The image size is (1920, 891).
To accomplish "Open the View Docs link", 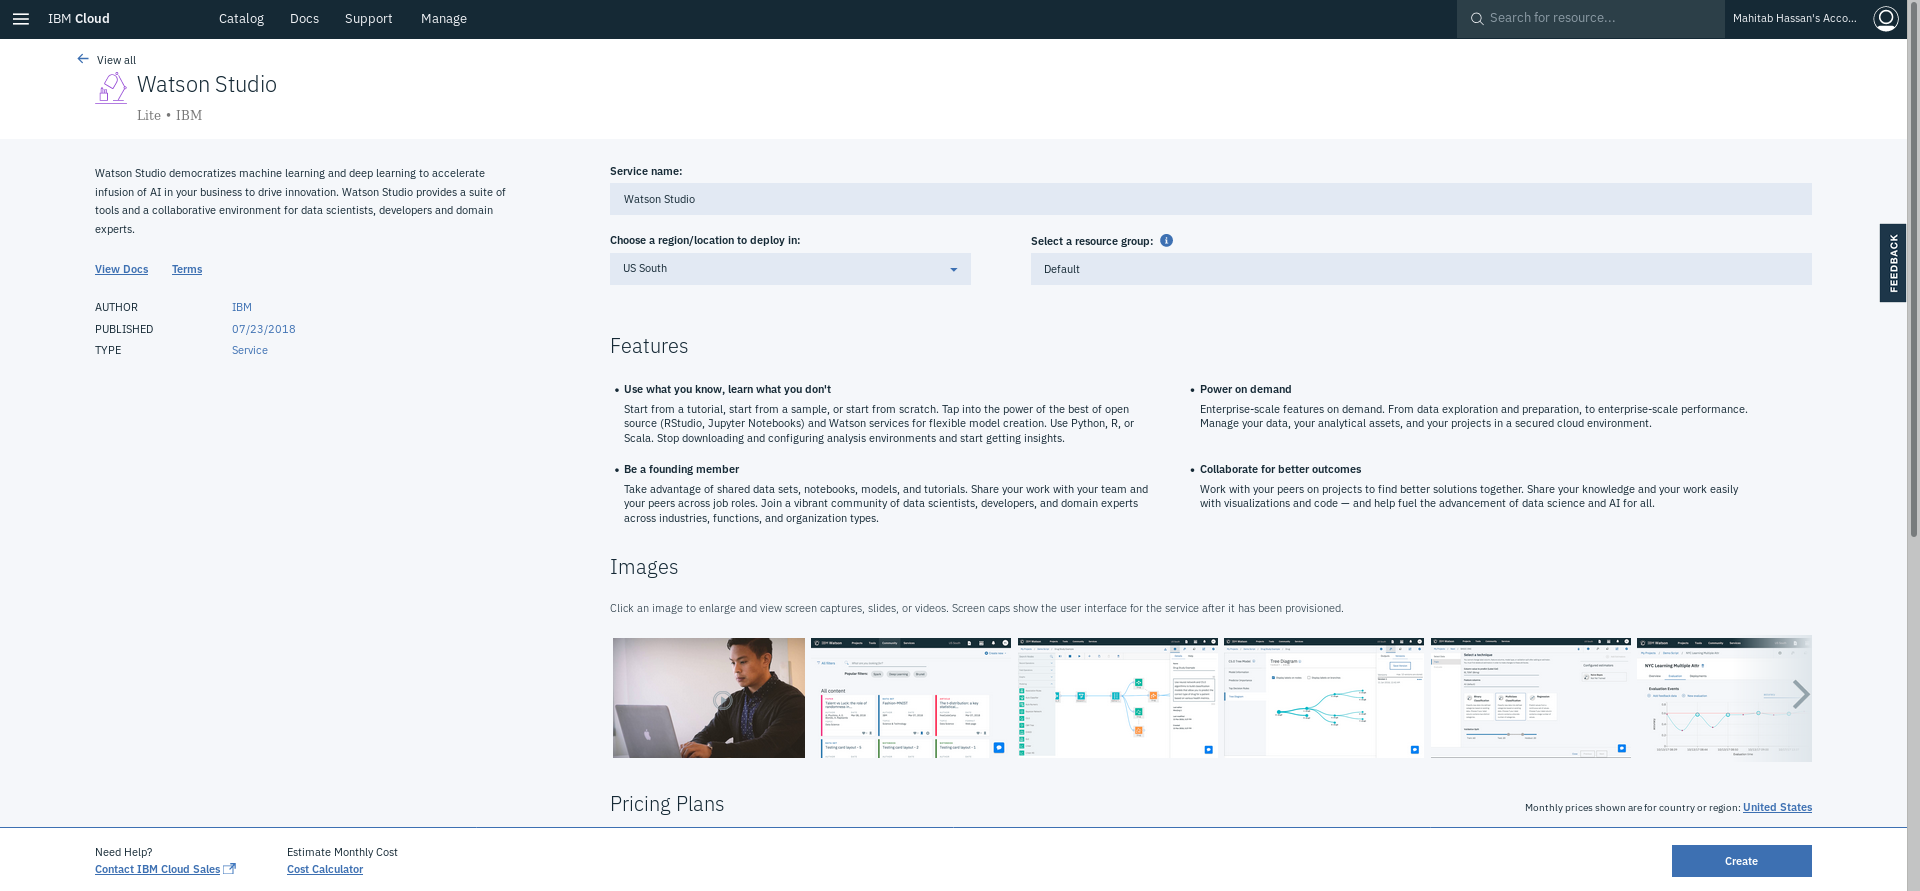I will [x=121, y=269].
